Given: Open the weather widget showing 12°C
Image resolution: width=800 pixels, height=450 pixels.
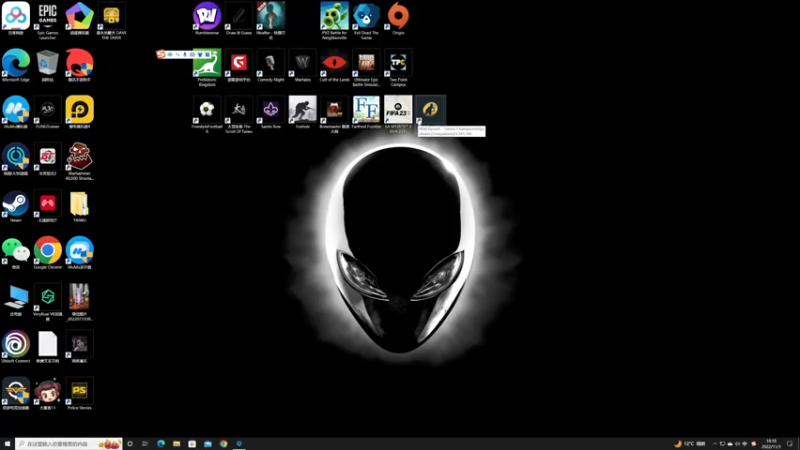Looking at the screenshot, I should [690, 444].
